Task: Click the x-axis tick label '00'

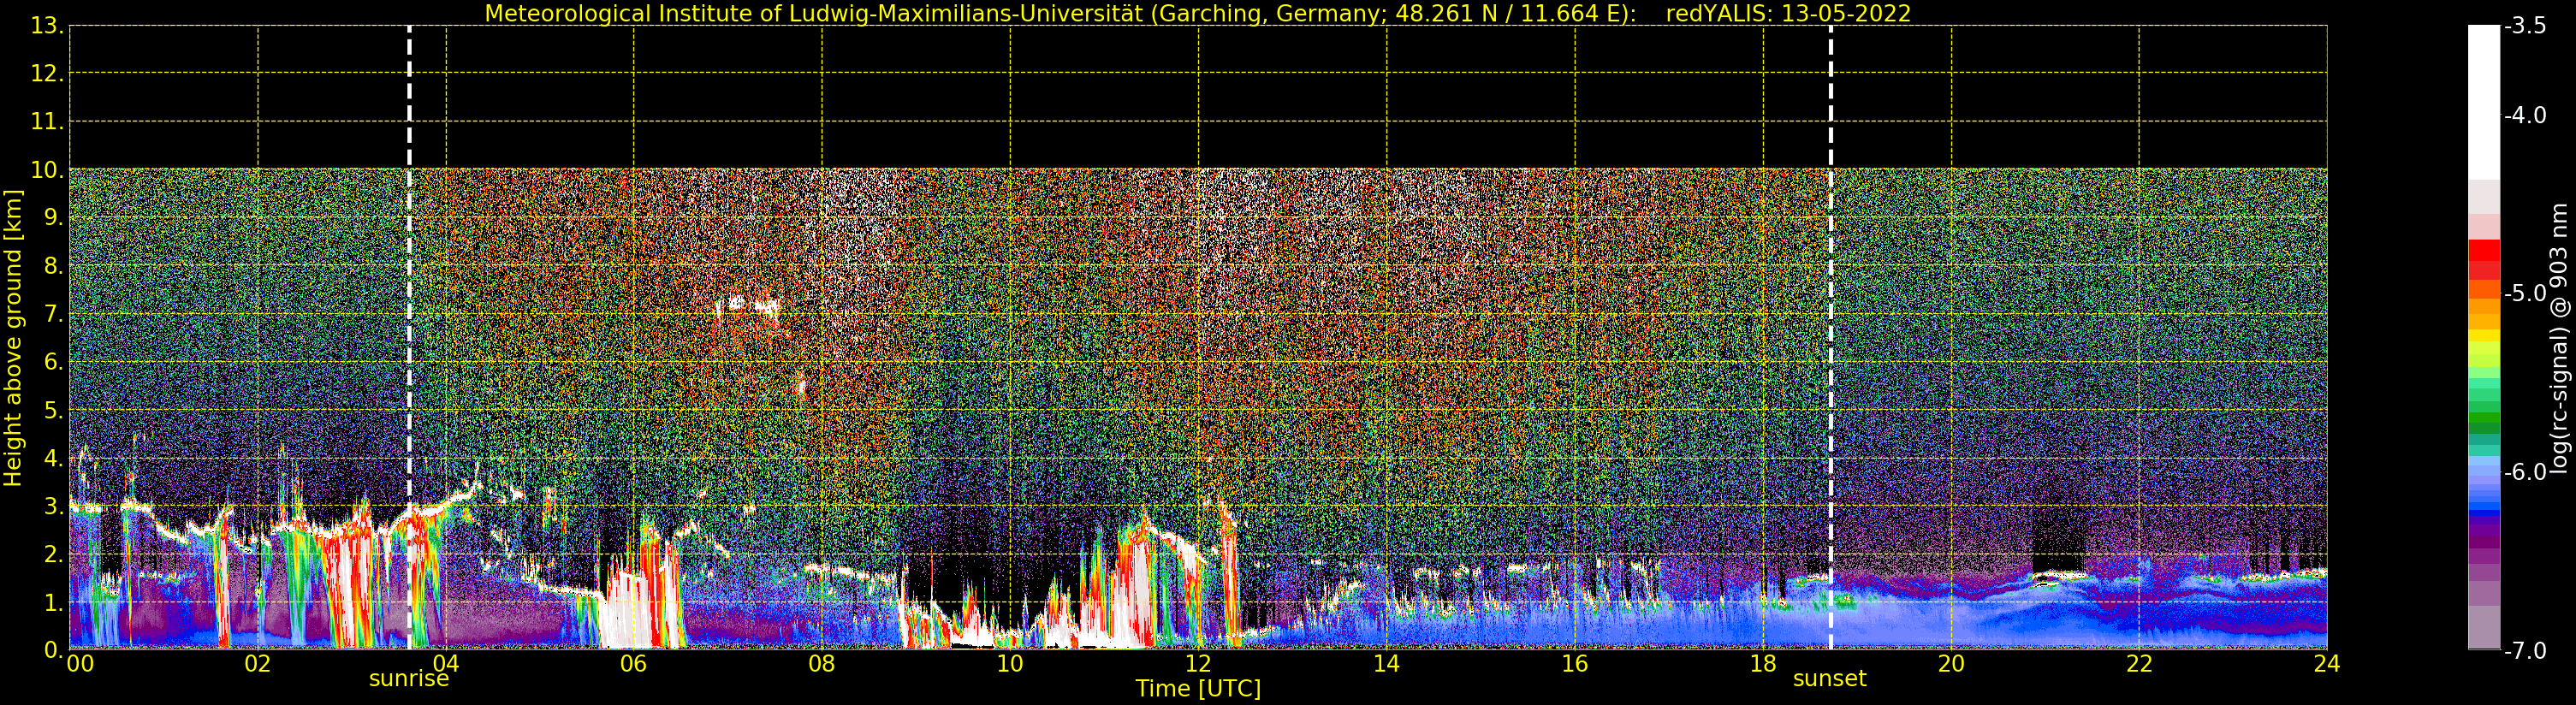Action: tap(80, 663)
